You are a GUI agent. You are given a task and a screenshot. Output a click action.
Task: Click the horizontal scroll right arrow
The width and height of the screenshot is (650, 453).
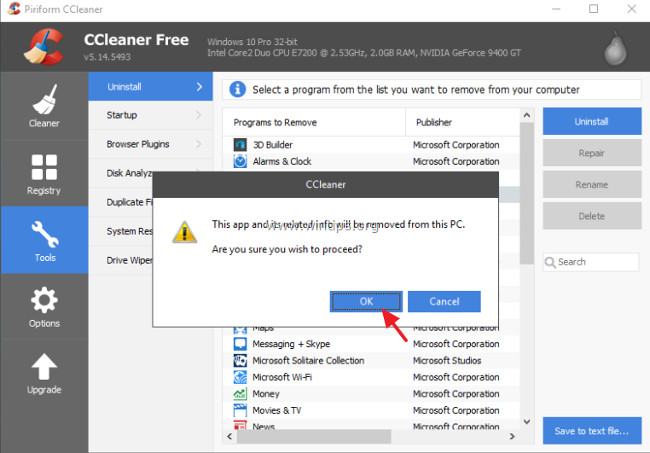(x=512, y=436)
